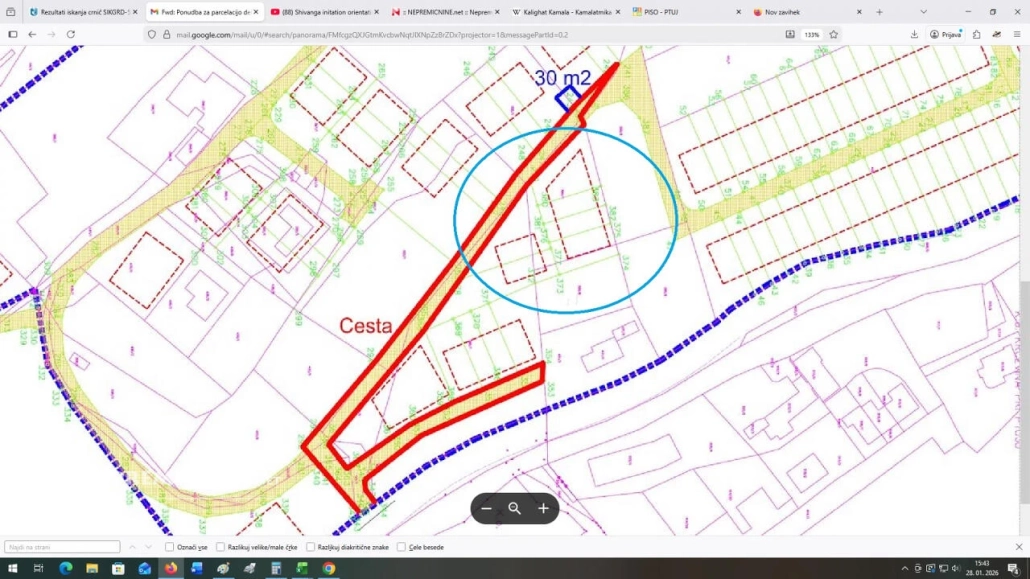Open the Windows Start menu
This screenshot has width=1030, height=579.
click(x=12, y=569)
